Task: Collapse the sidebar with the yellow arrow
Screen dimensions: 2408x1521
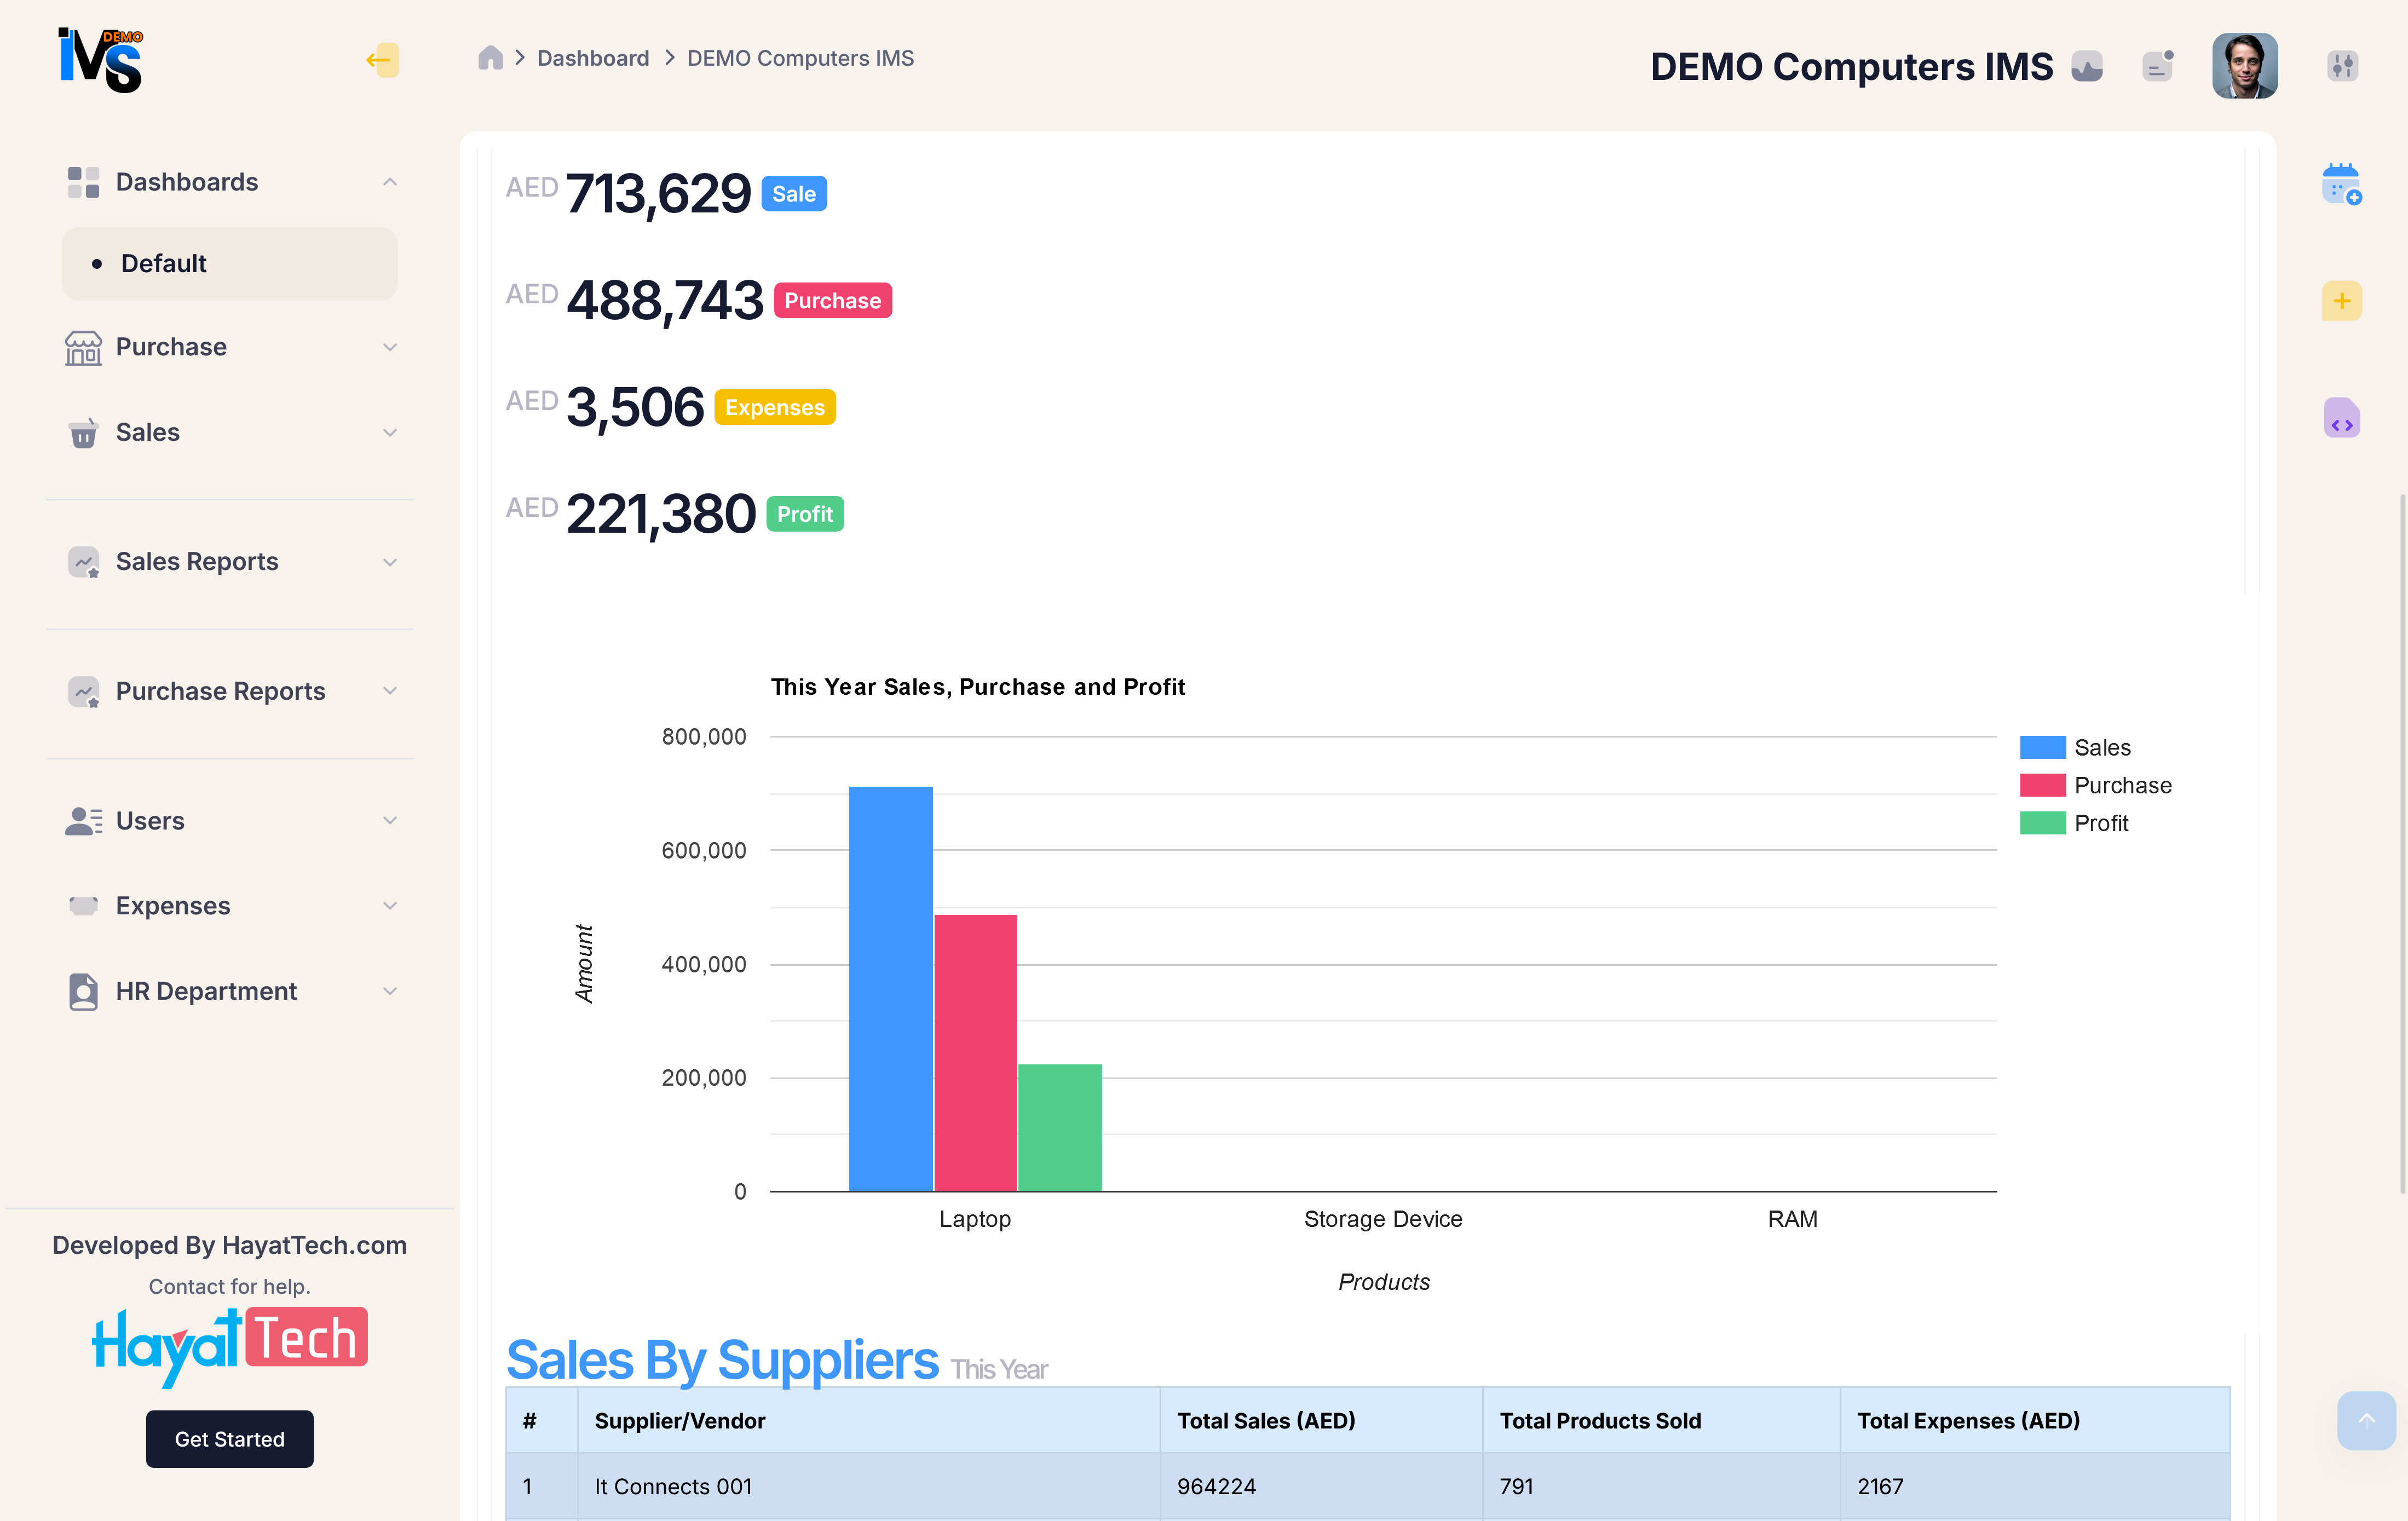Action: click(x=381, y=60)
